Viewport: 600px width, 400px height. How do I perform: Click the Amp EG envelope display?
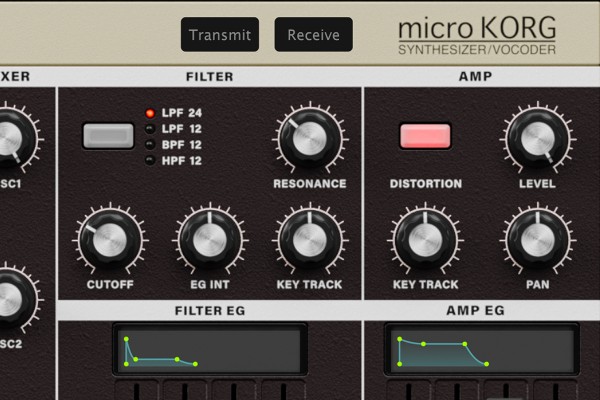point(482,349)
